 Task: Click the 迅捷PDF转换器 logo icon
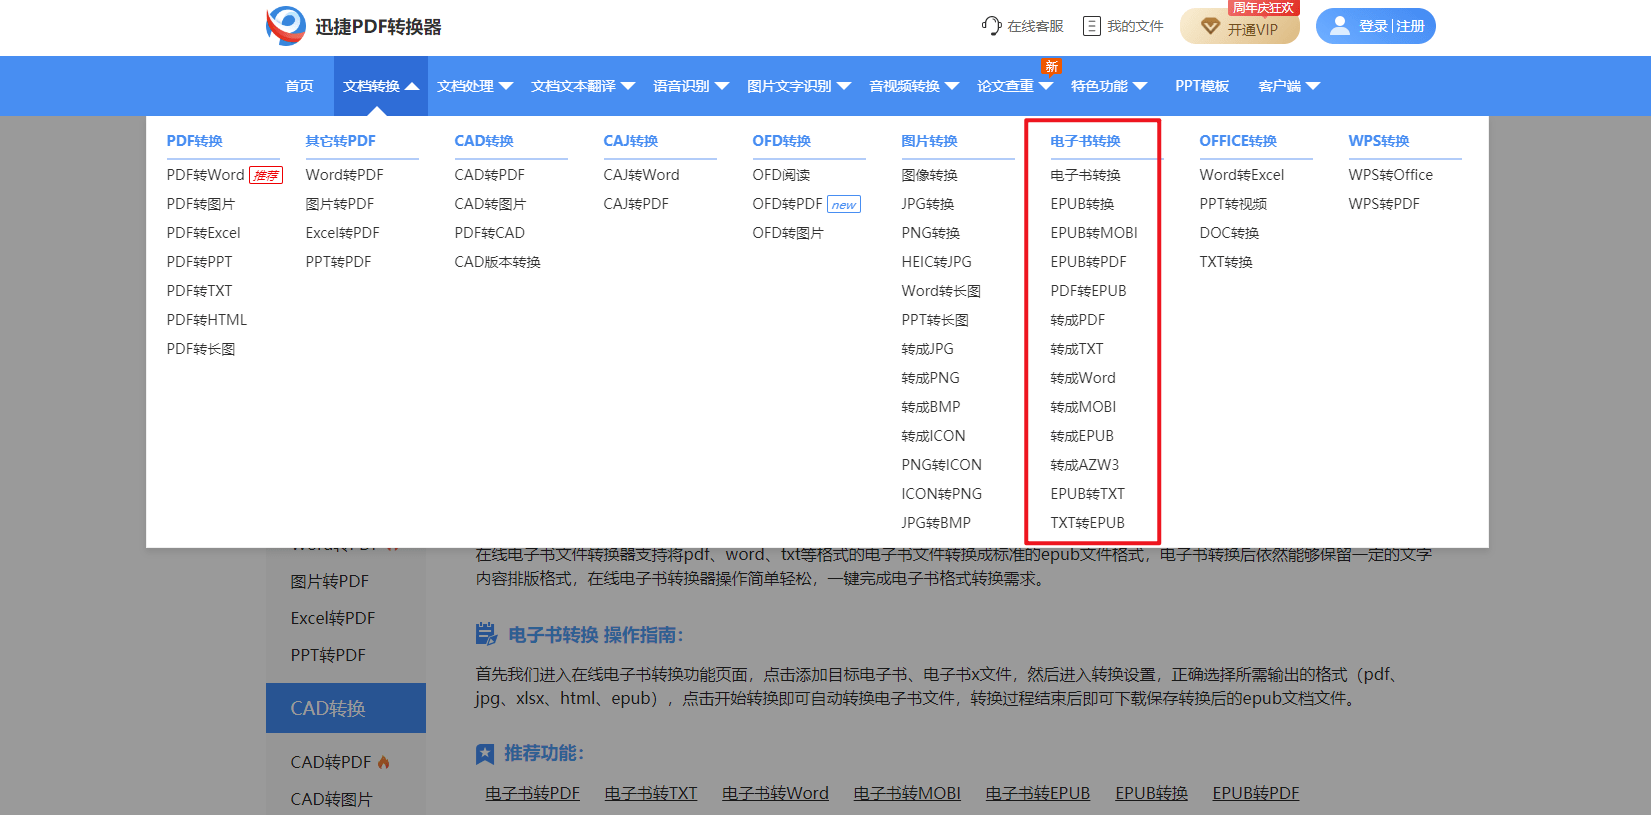click(x=286, y=26)
